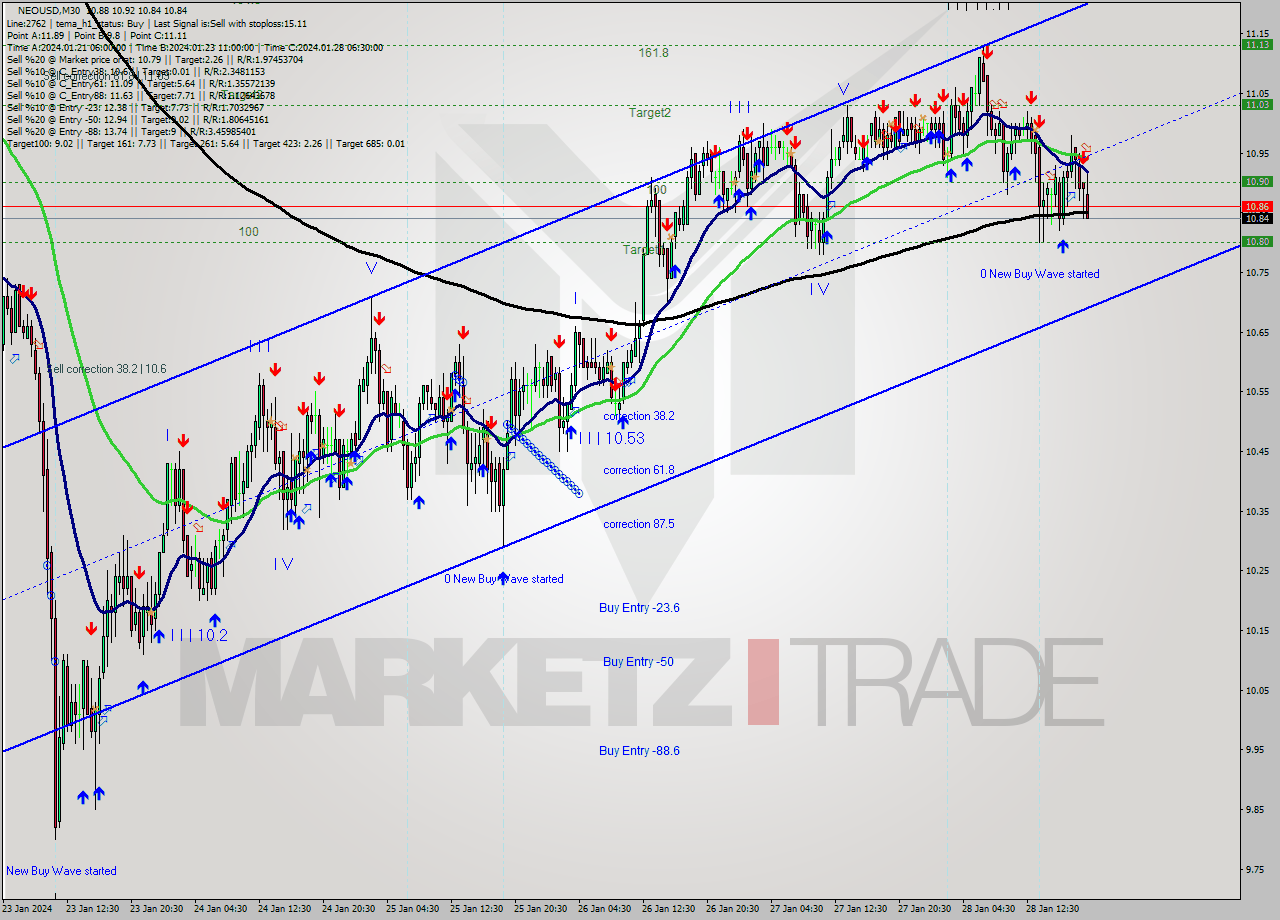
Task: Click '27 Jan 04:30' on the time axis
Action: tap(796, 909)
